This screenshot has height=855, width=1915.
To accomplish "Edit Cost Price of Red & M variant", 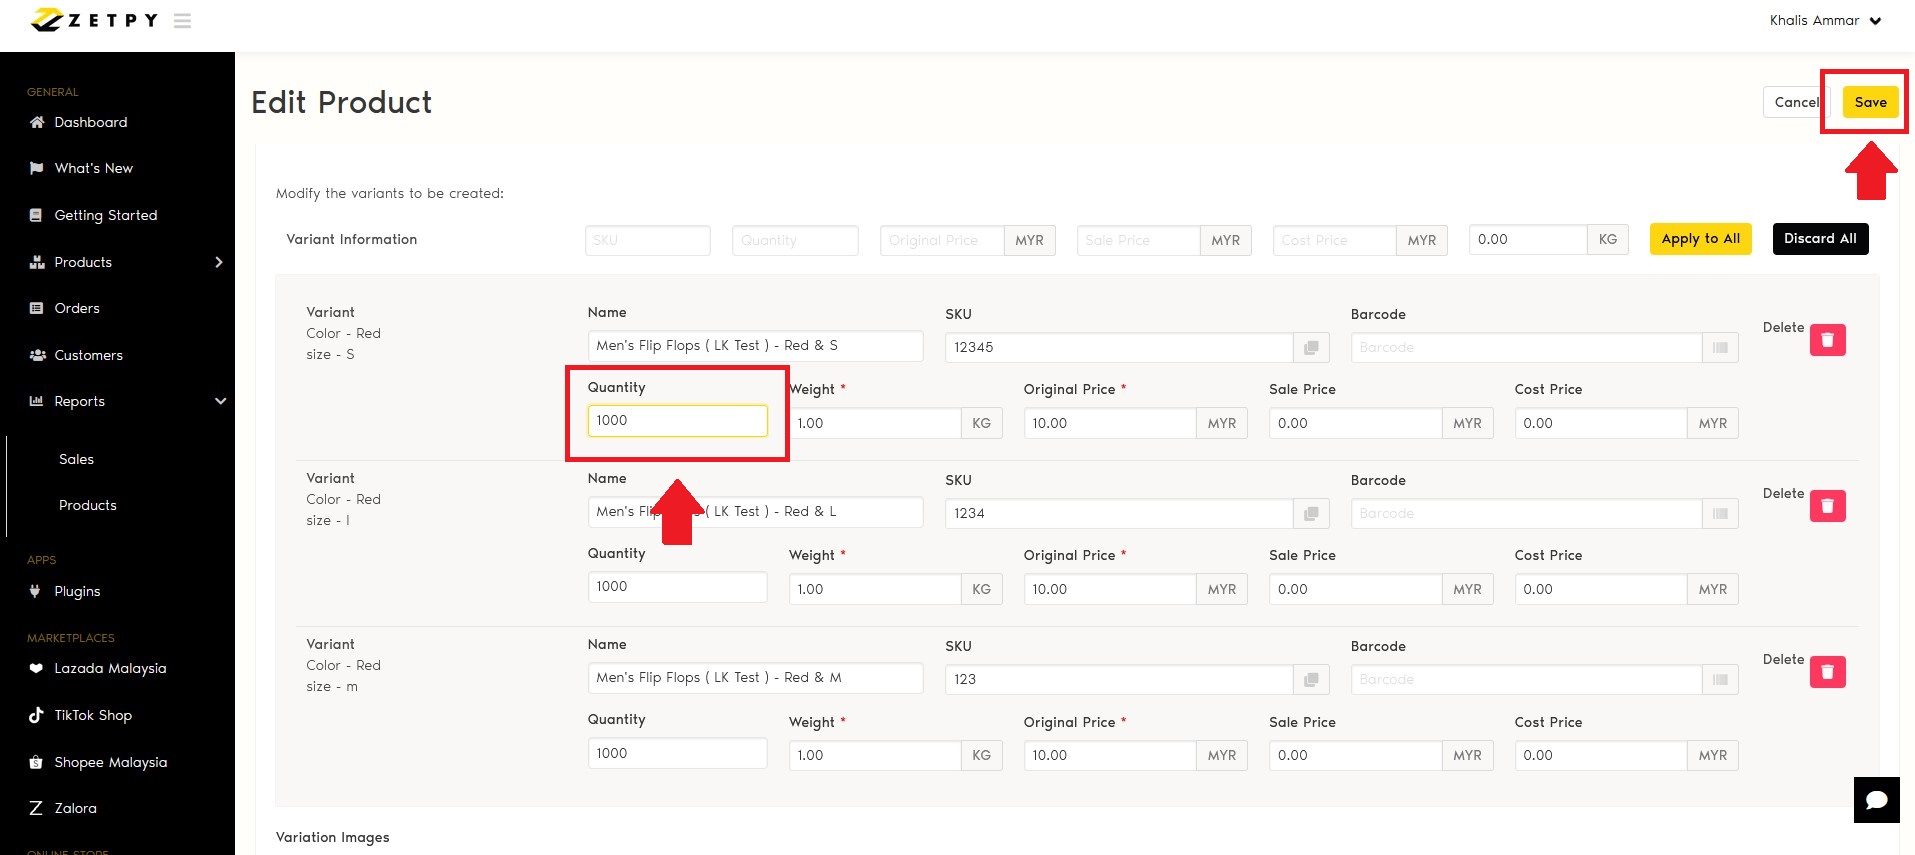I will click(1600, 756).
